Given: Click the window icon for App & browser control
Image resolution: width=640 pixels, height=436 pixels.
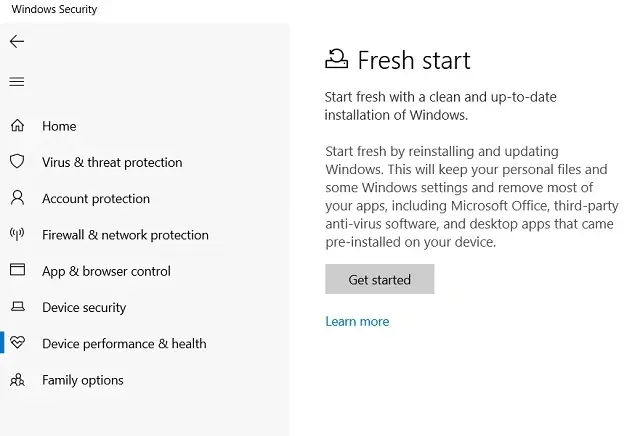Looking at the screenshot, I should pos(17,269).
